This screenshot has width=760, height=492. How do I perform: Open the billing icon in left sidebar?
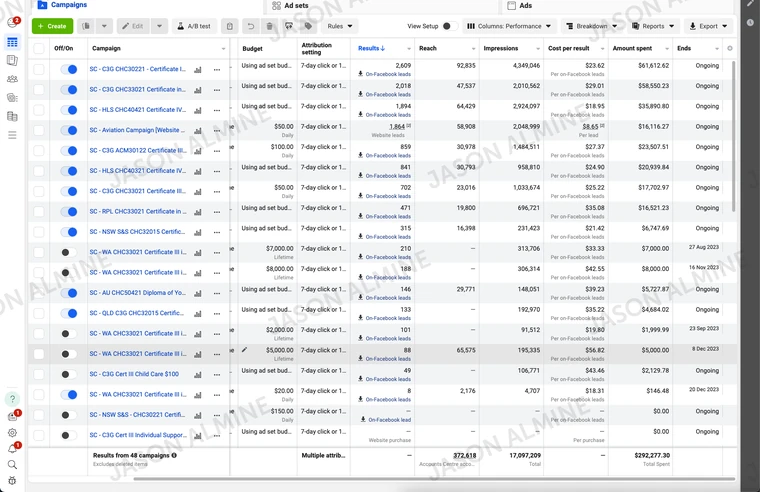click(13, 116)
